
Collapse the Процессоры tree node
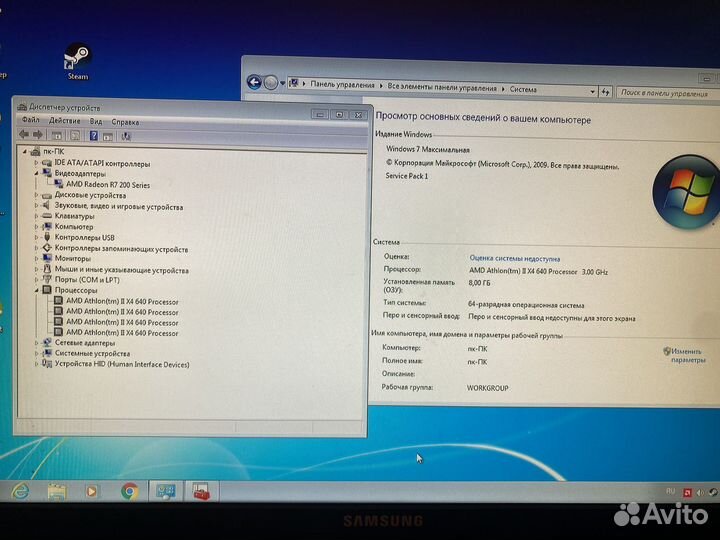pyautogui.click(x=37, y=290)
